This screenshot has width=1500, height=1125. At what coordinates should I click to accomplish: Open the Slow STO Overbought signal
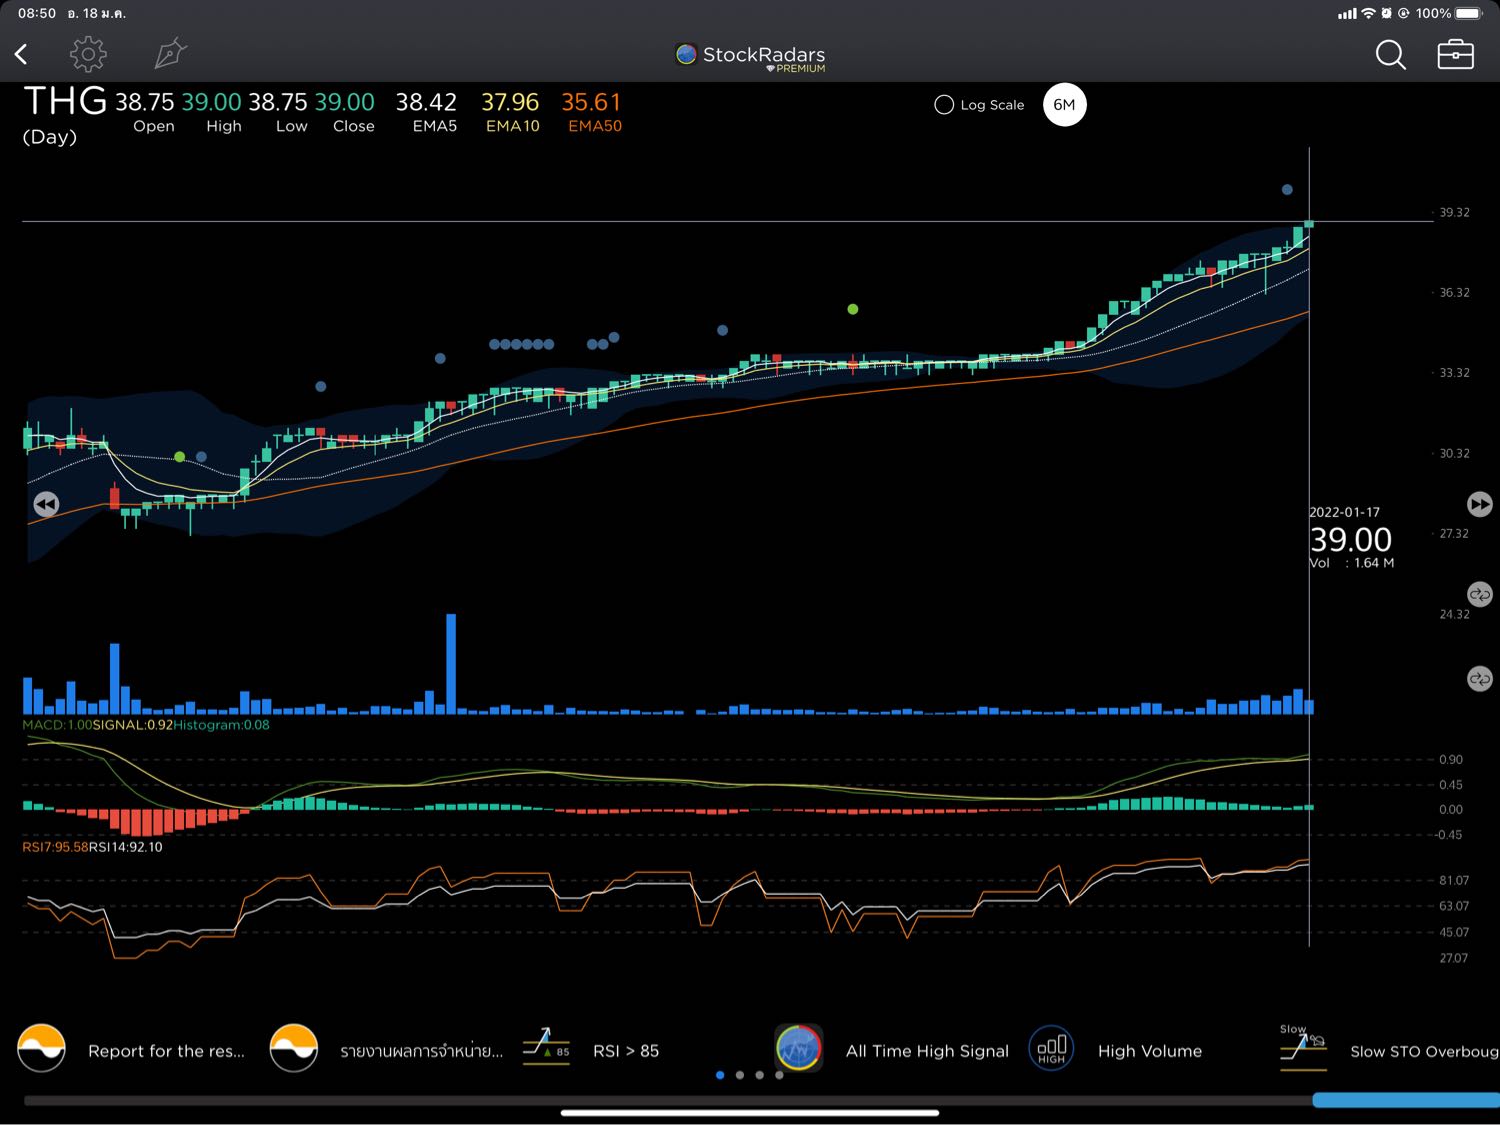[1423, 1051]
